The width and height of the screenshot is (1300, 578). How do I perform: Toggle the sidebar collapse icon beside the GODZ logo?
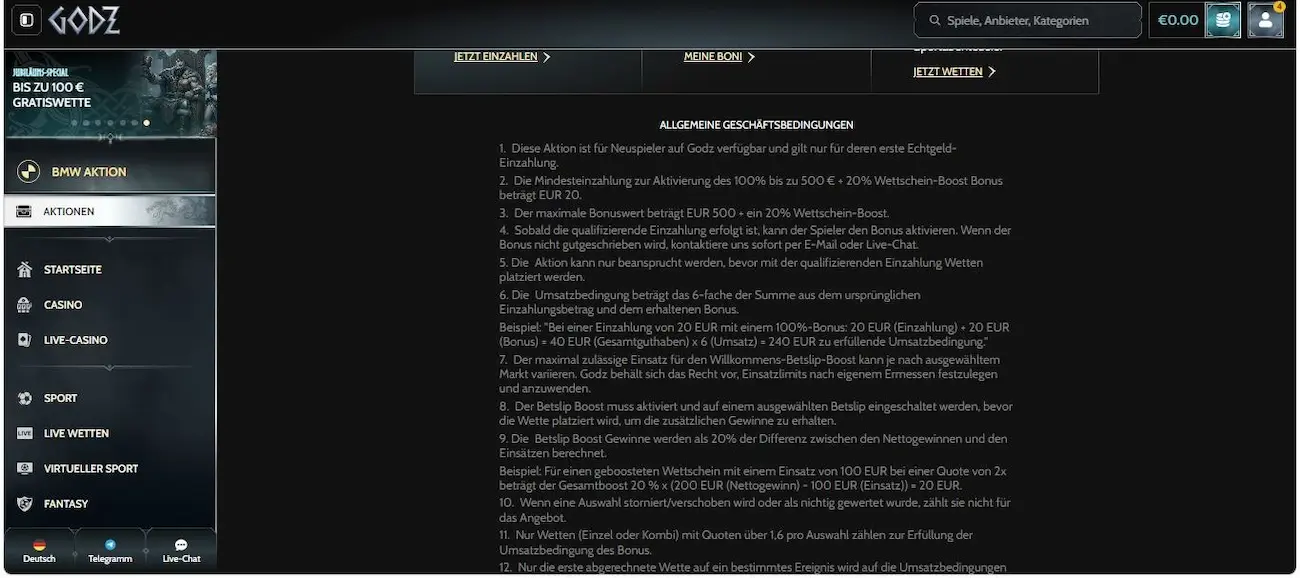tap(26, 20)
